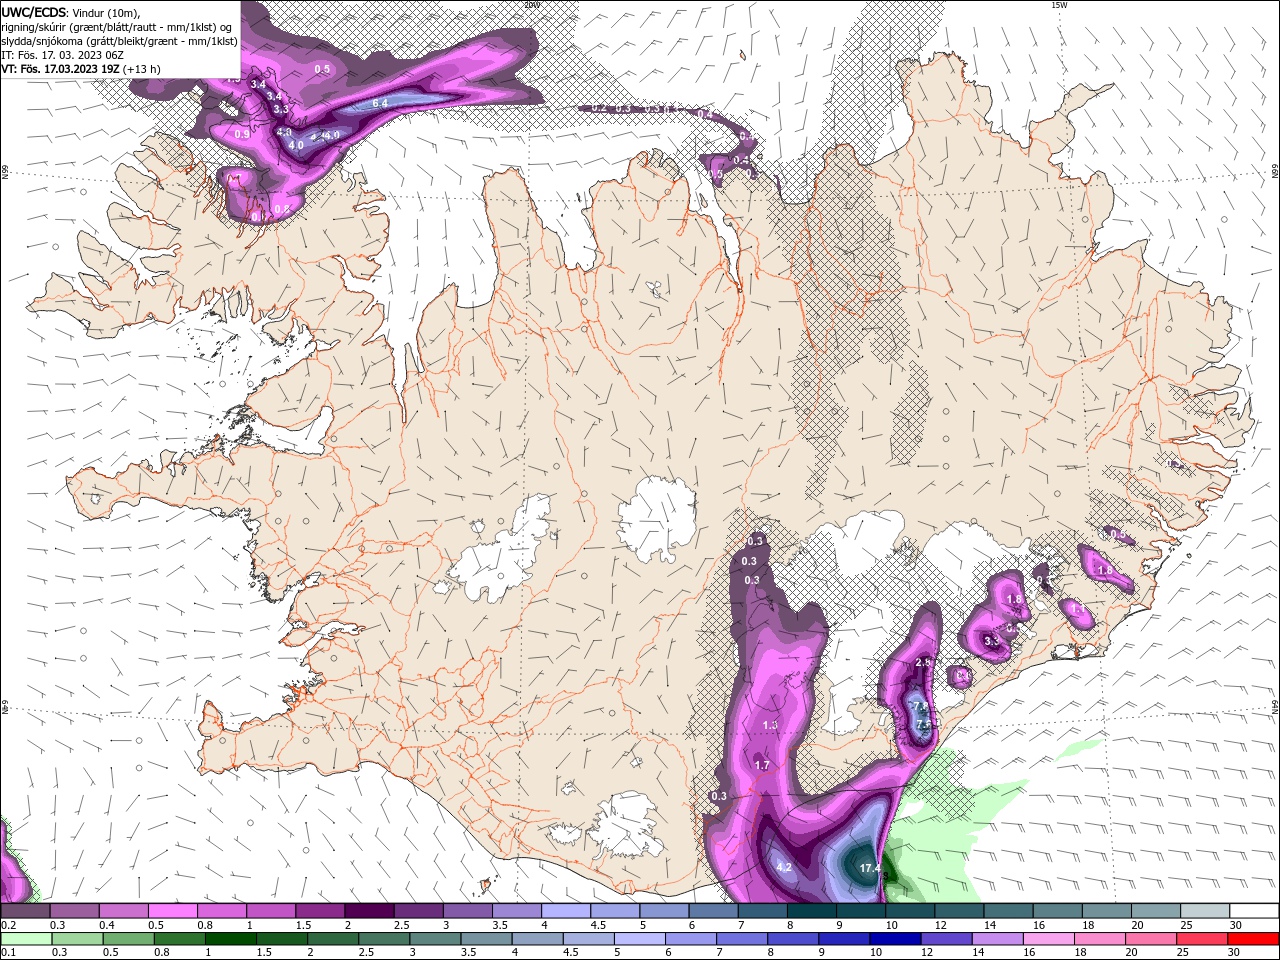Click the 6.4 value in the northwest snow band

pyautogui.click(x=380, y=103)
